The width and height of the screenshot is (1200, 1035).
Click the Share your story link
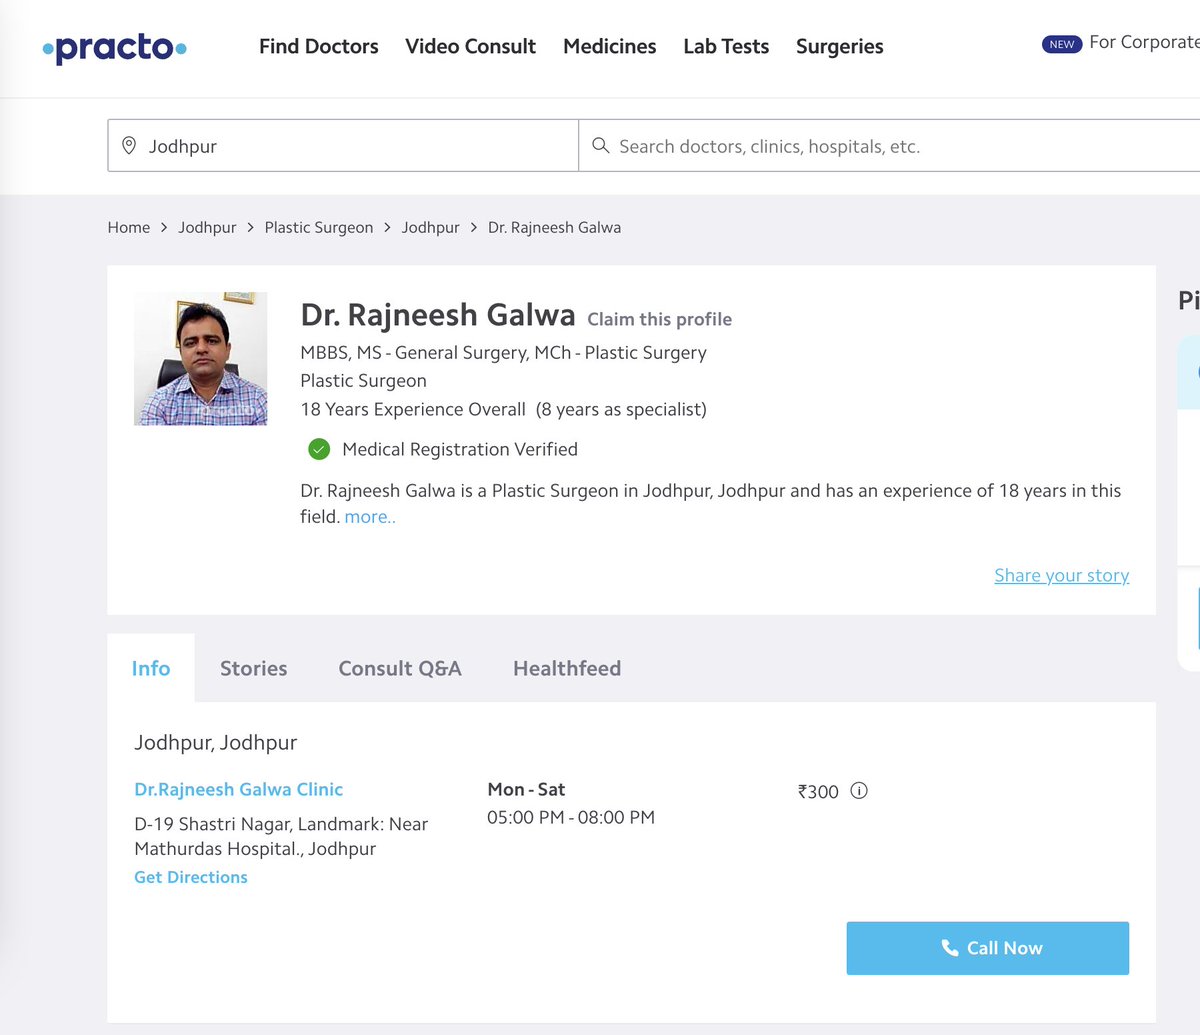click(x=1062, y=575)
